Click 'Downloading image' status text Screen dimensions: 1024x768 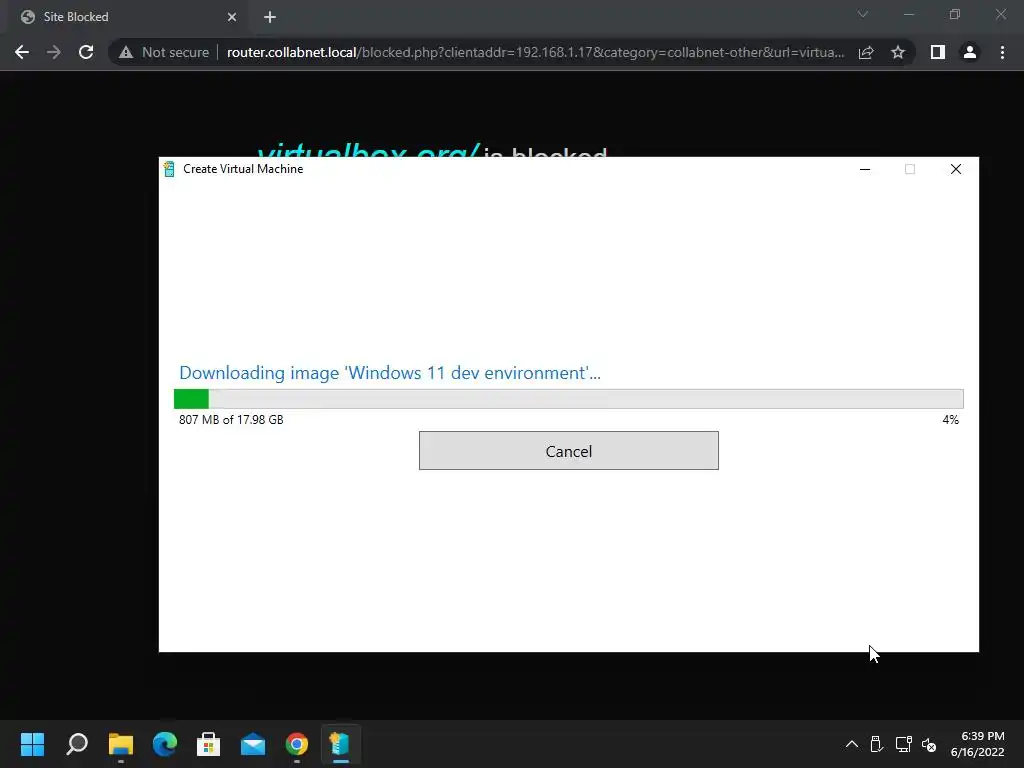coord(390,373)
